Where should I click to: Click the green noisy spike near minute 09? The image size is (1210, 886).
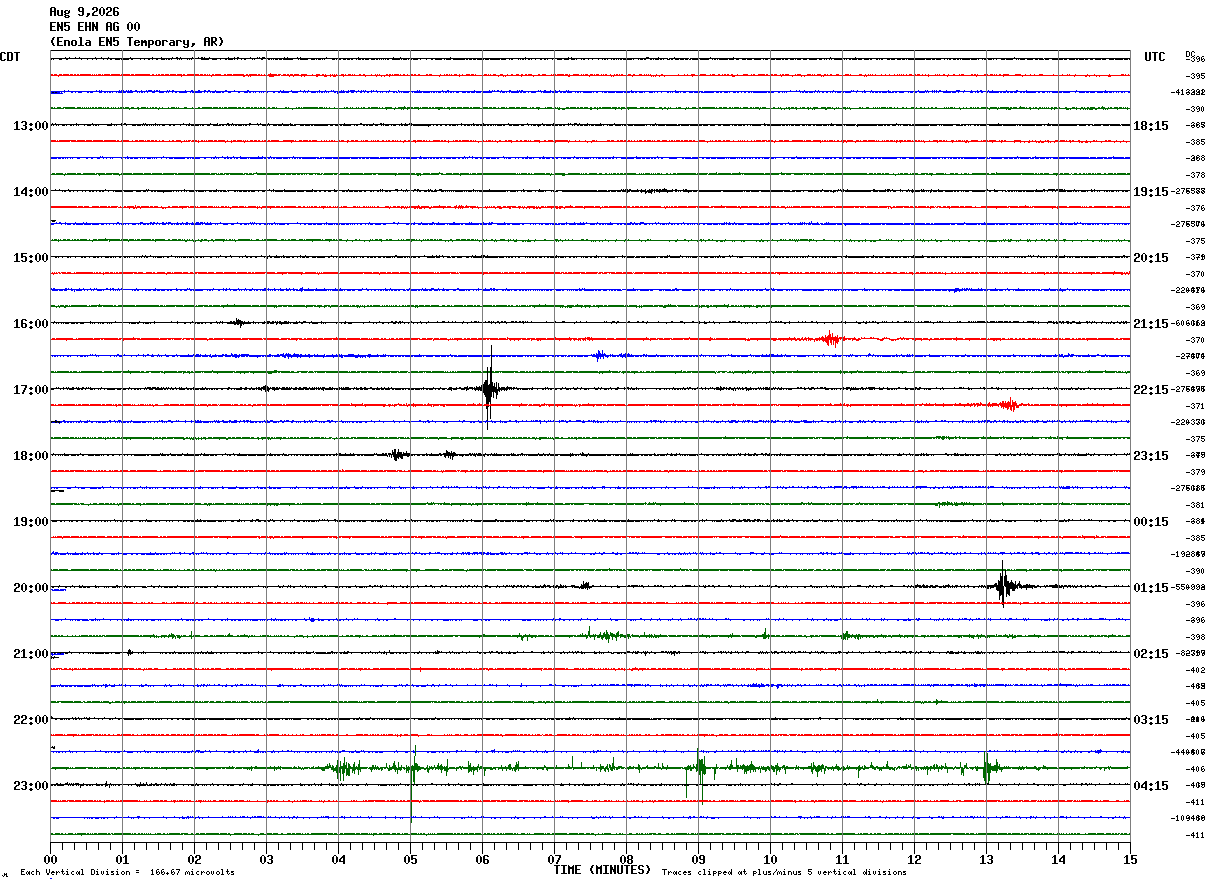(700, 770)
